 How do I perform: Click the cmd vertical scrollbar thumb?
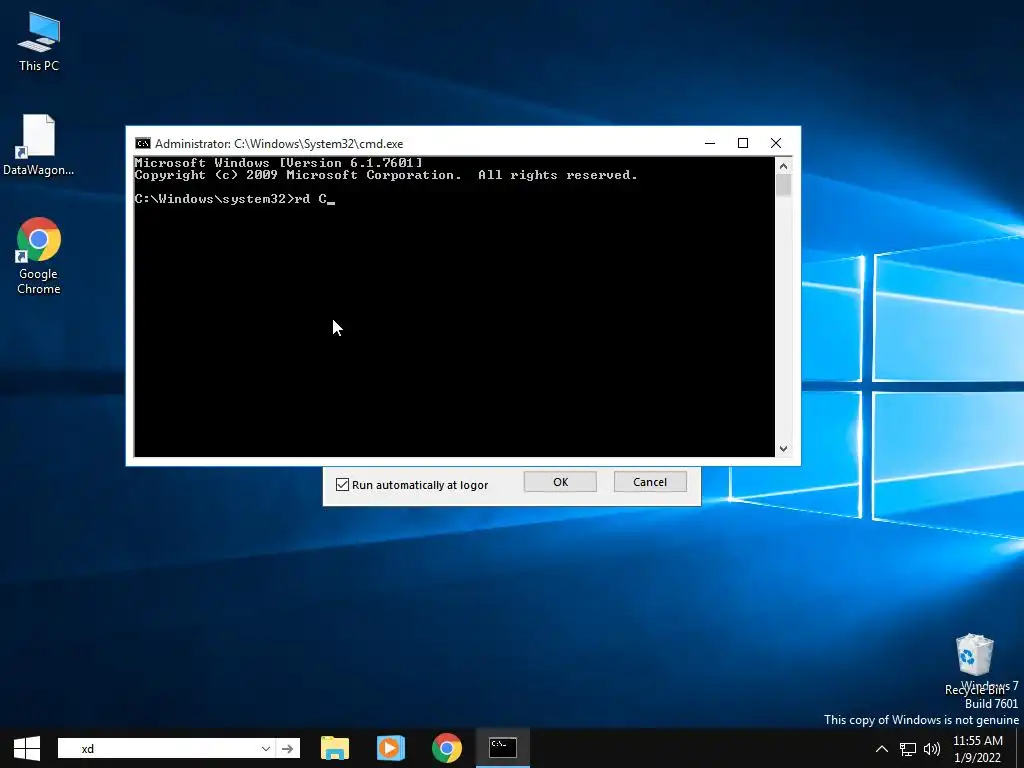784,185
